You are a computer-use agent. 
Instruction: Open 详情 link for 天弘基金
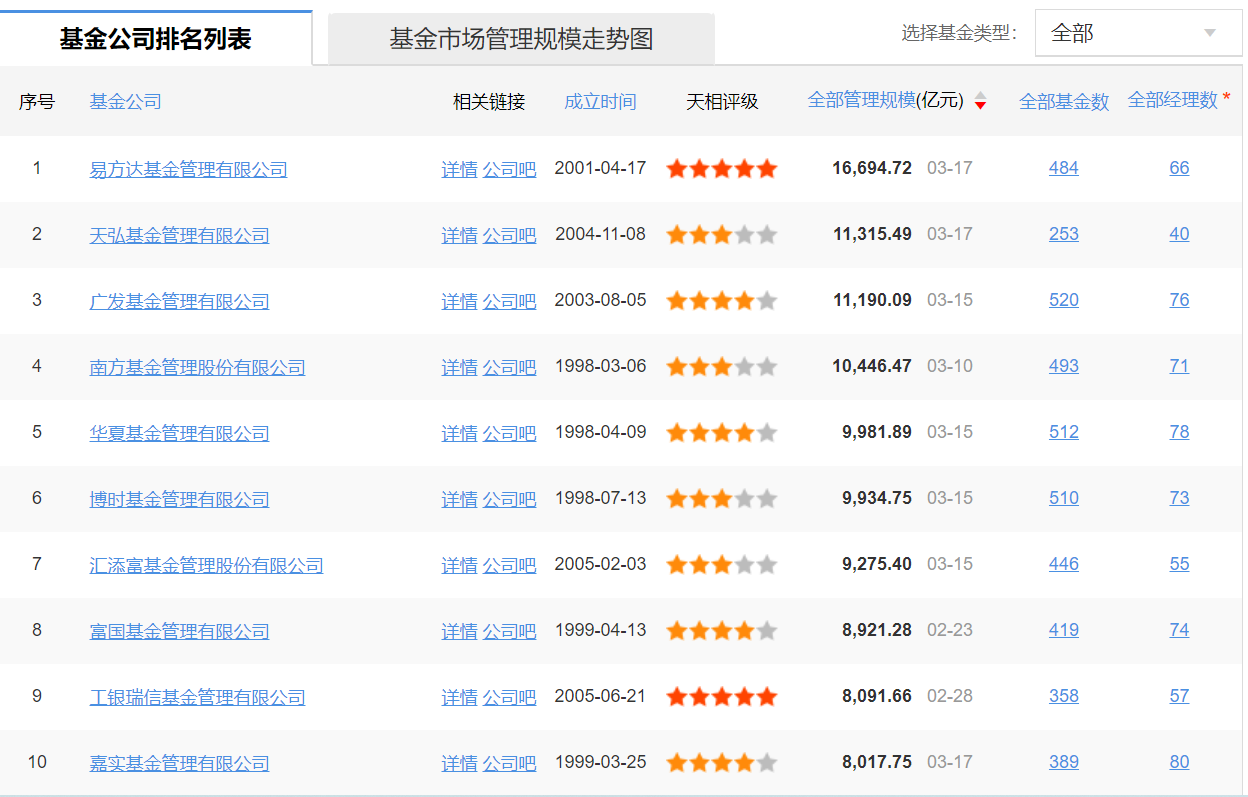coord(459,235)
